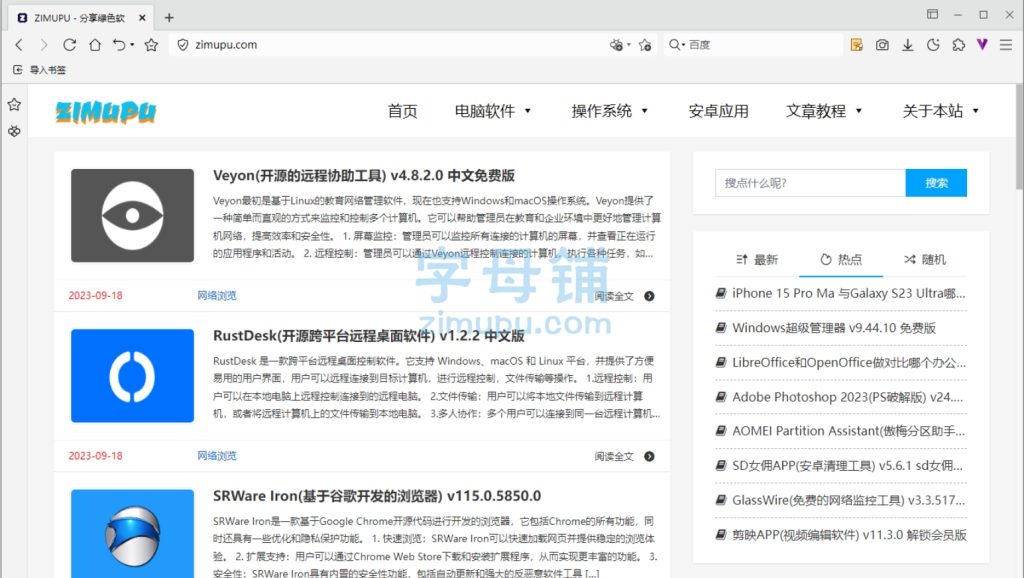The image size is (1024, 578).
Task: Open a new tab with plus button
Action: (x=169, y=18)
